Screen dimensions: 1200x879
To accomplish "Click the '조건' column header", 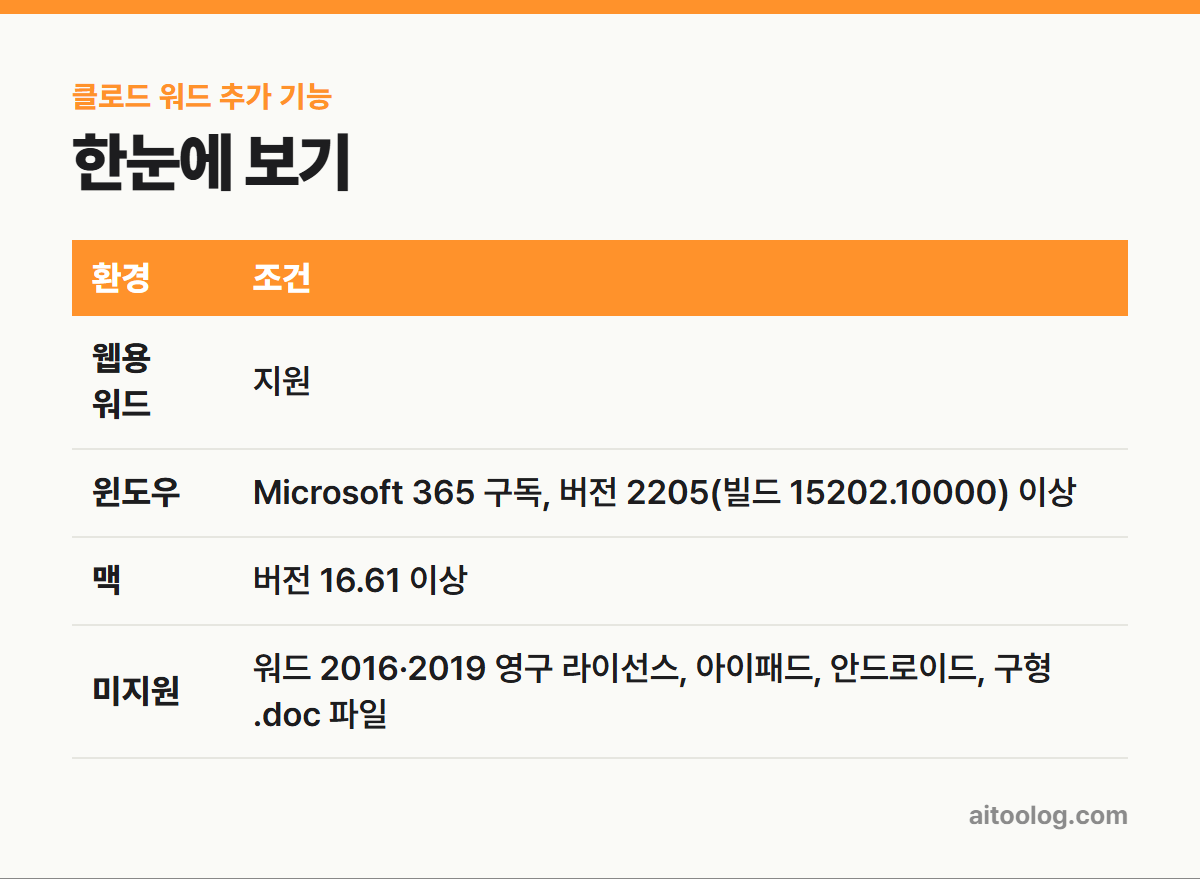I will (282, 278).
